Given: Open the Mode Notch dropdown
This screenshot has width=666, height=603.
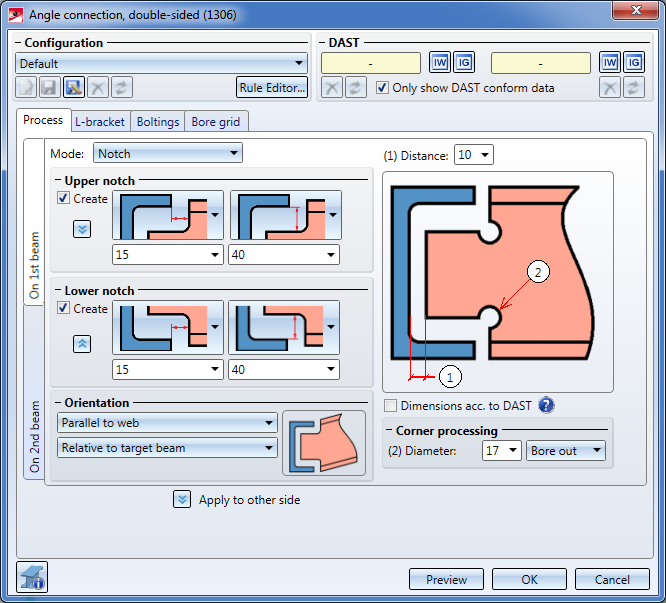Looking at the screenshot, I should click(x=168, y=153).
